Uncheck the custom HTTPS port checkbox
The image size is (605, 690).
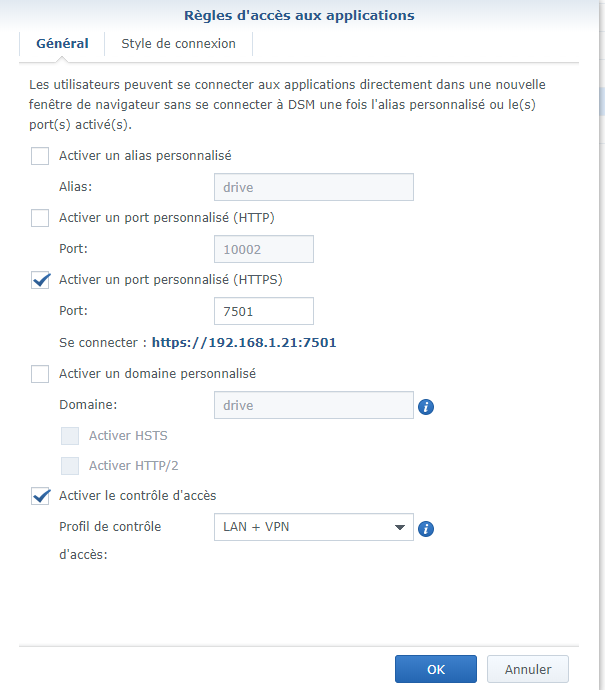[40, 280]
